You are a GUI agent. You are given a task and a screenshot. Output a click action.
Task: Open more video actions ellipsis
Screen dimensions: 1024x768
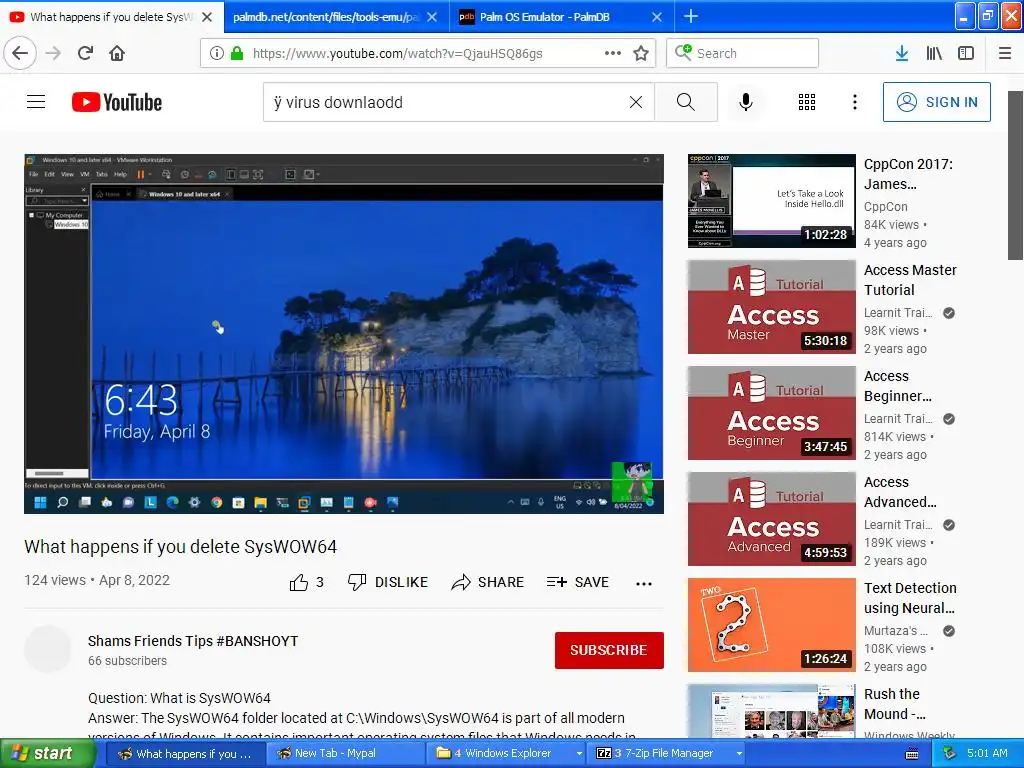point(644,583)
